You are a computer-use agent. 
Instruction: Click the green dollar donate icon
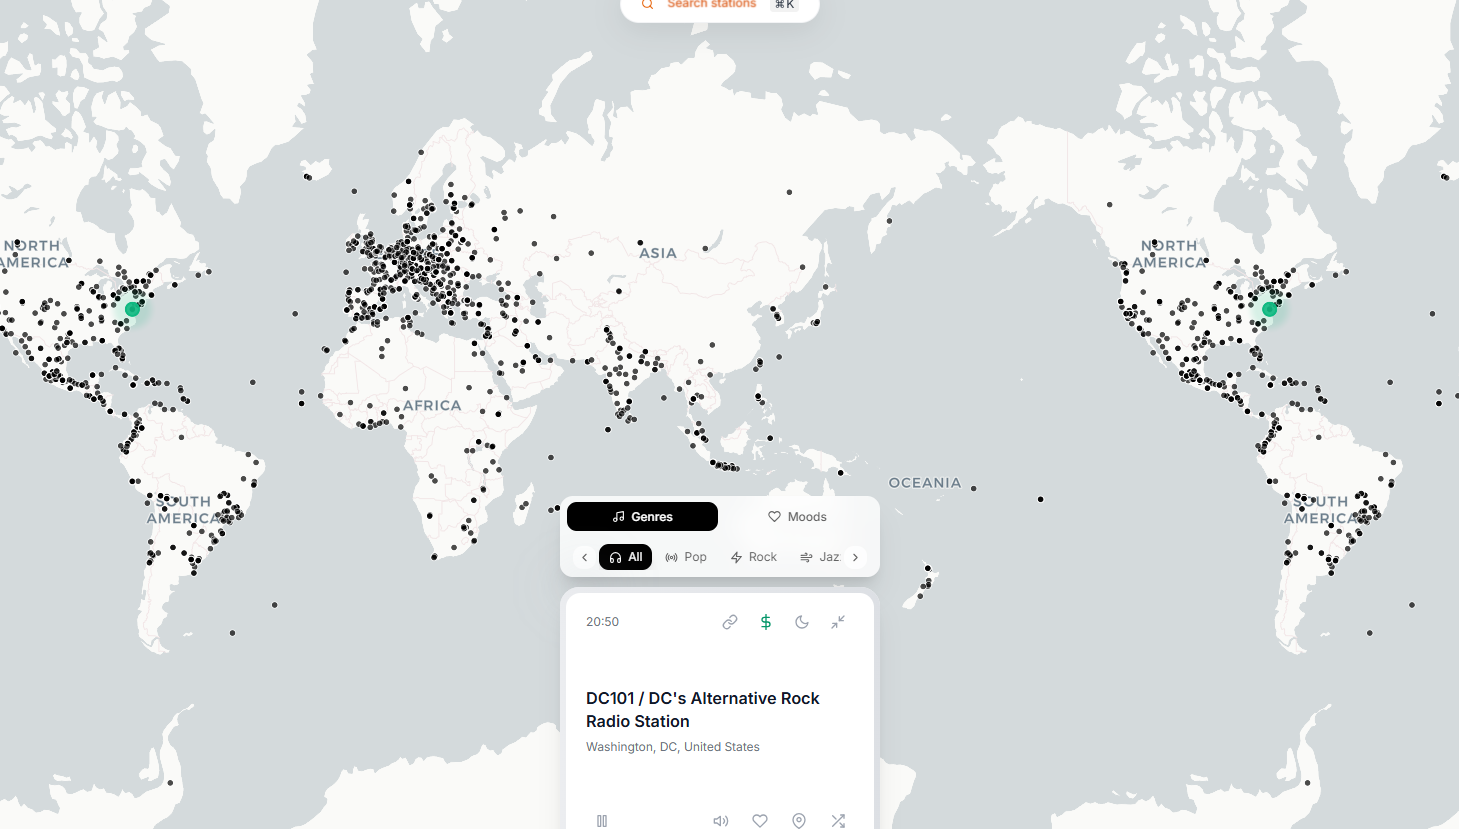tap(766, 622)
